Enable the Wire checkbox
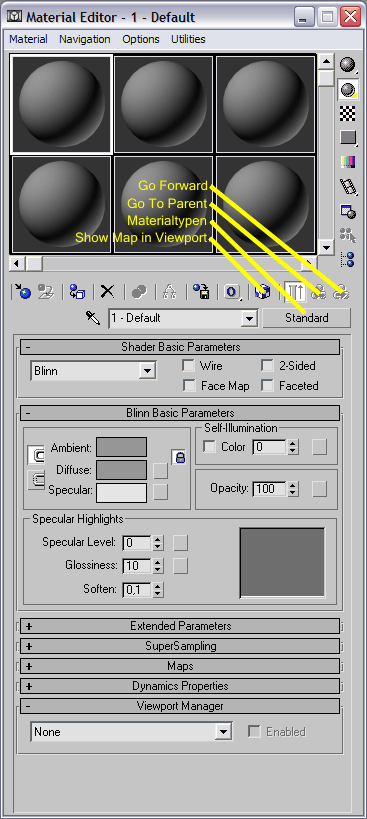 tap(188, 366)
